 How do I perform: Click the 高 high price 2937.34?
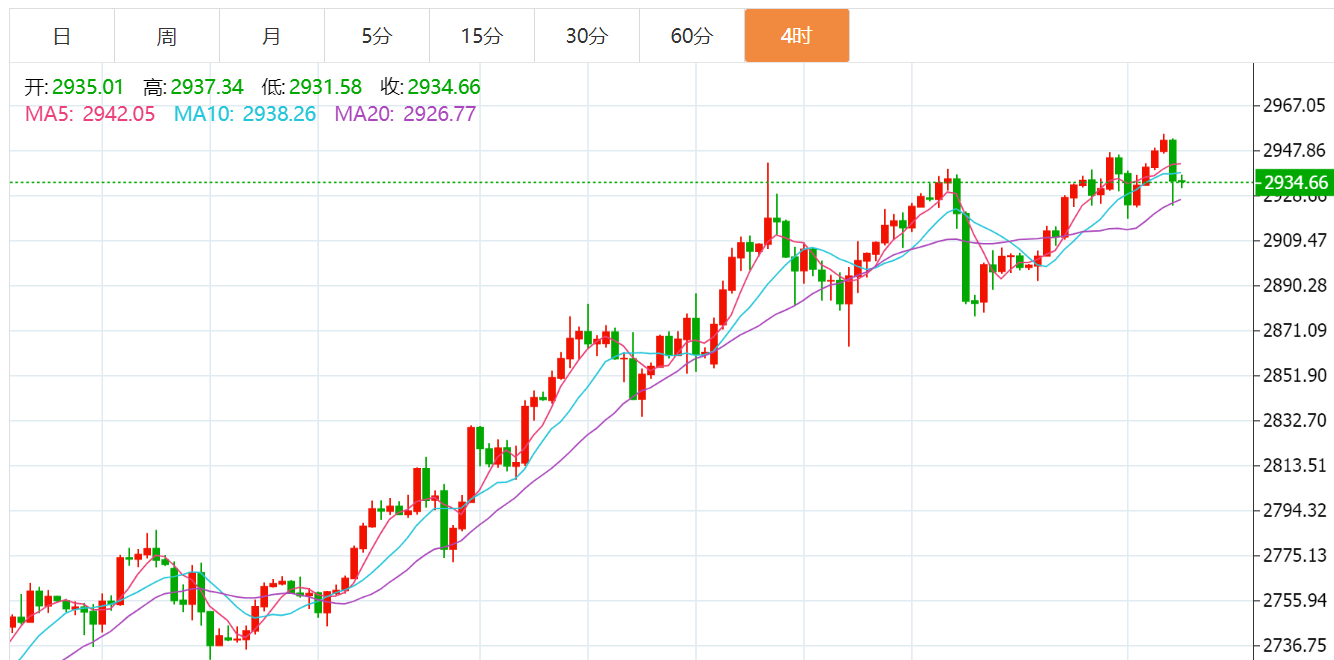tap(207, 87)
